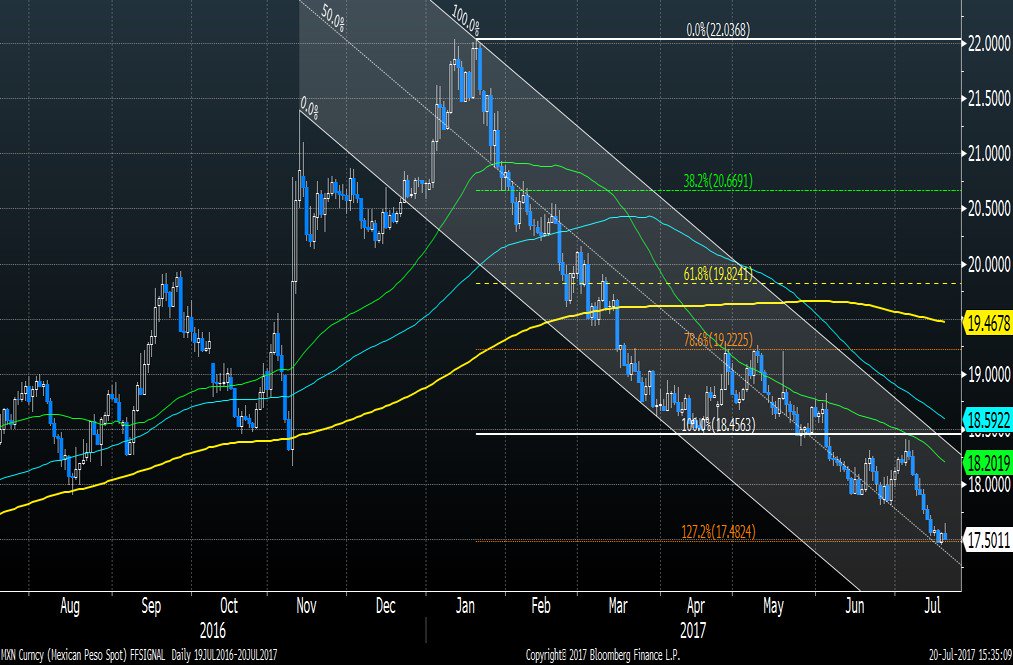
Task: Click the 2017 year label
Action: click(693, 629)
